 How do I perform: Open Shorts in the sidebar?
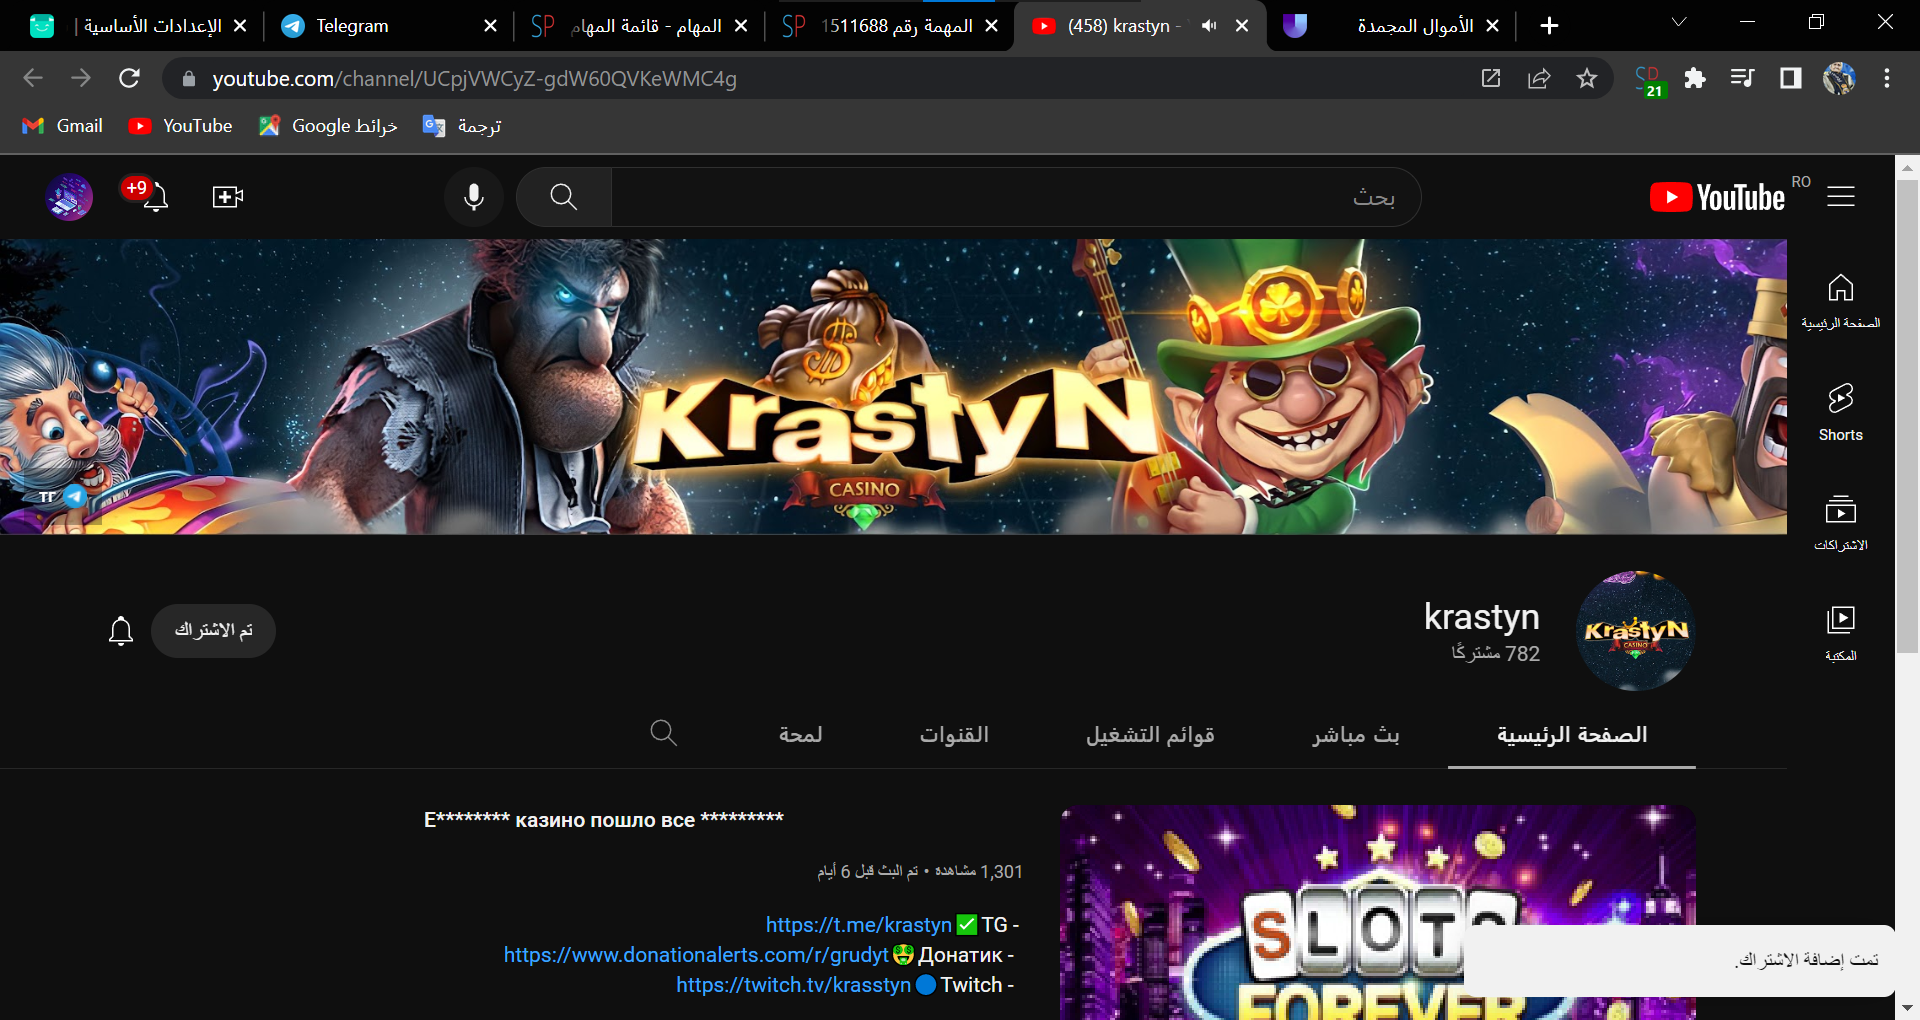pyautogui.click(x=1840, y=412)
